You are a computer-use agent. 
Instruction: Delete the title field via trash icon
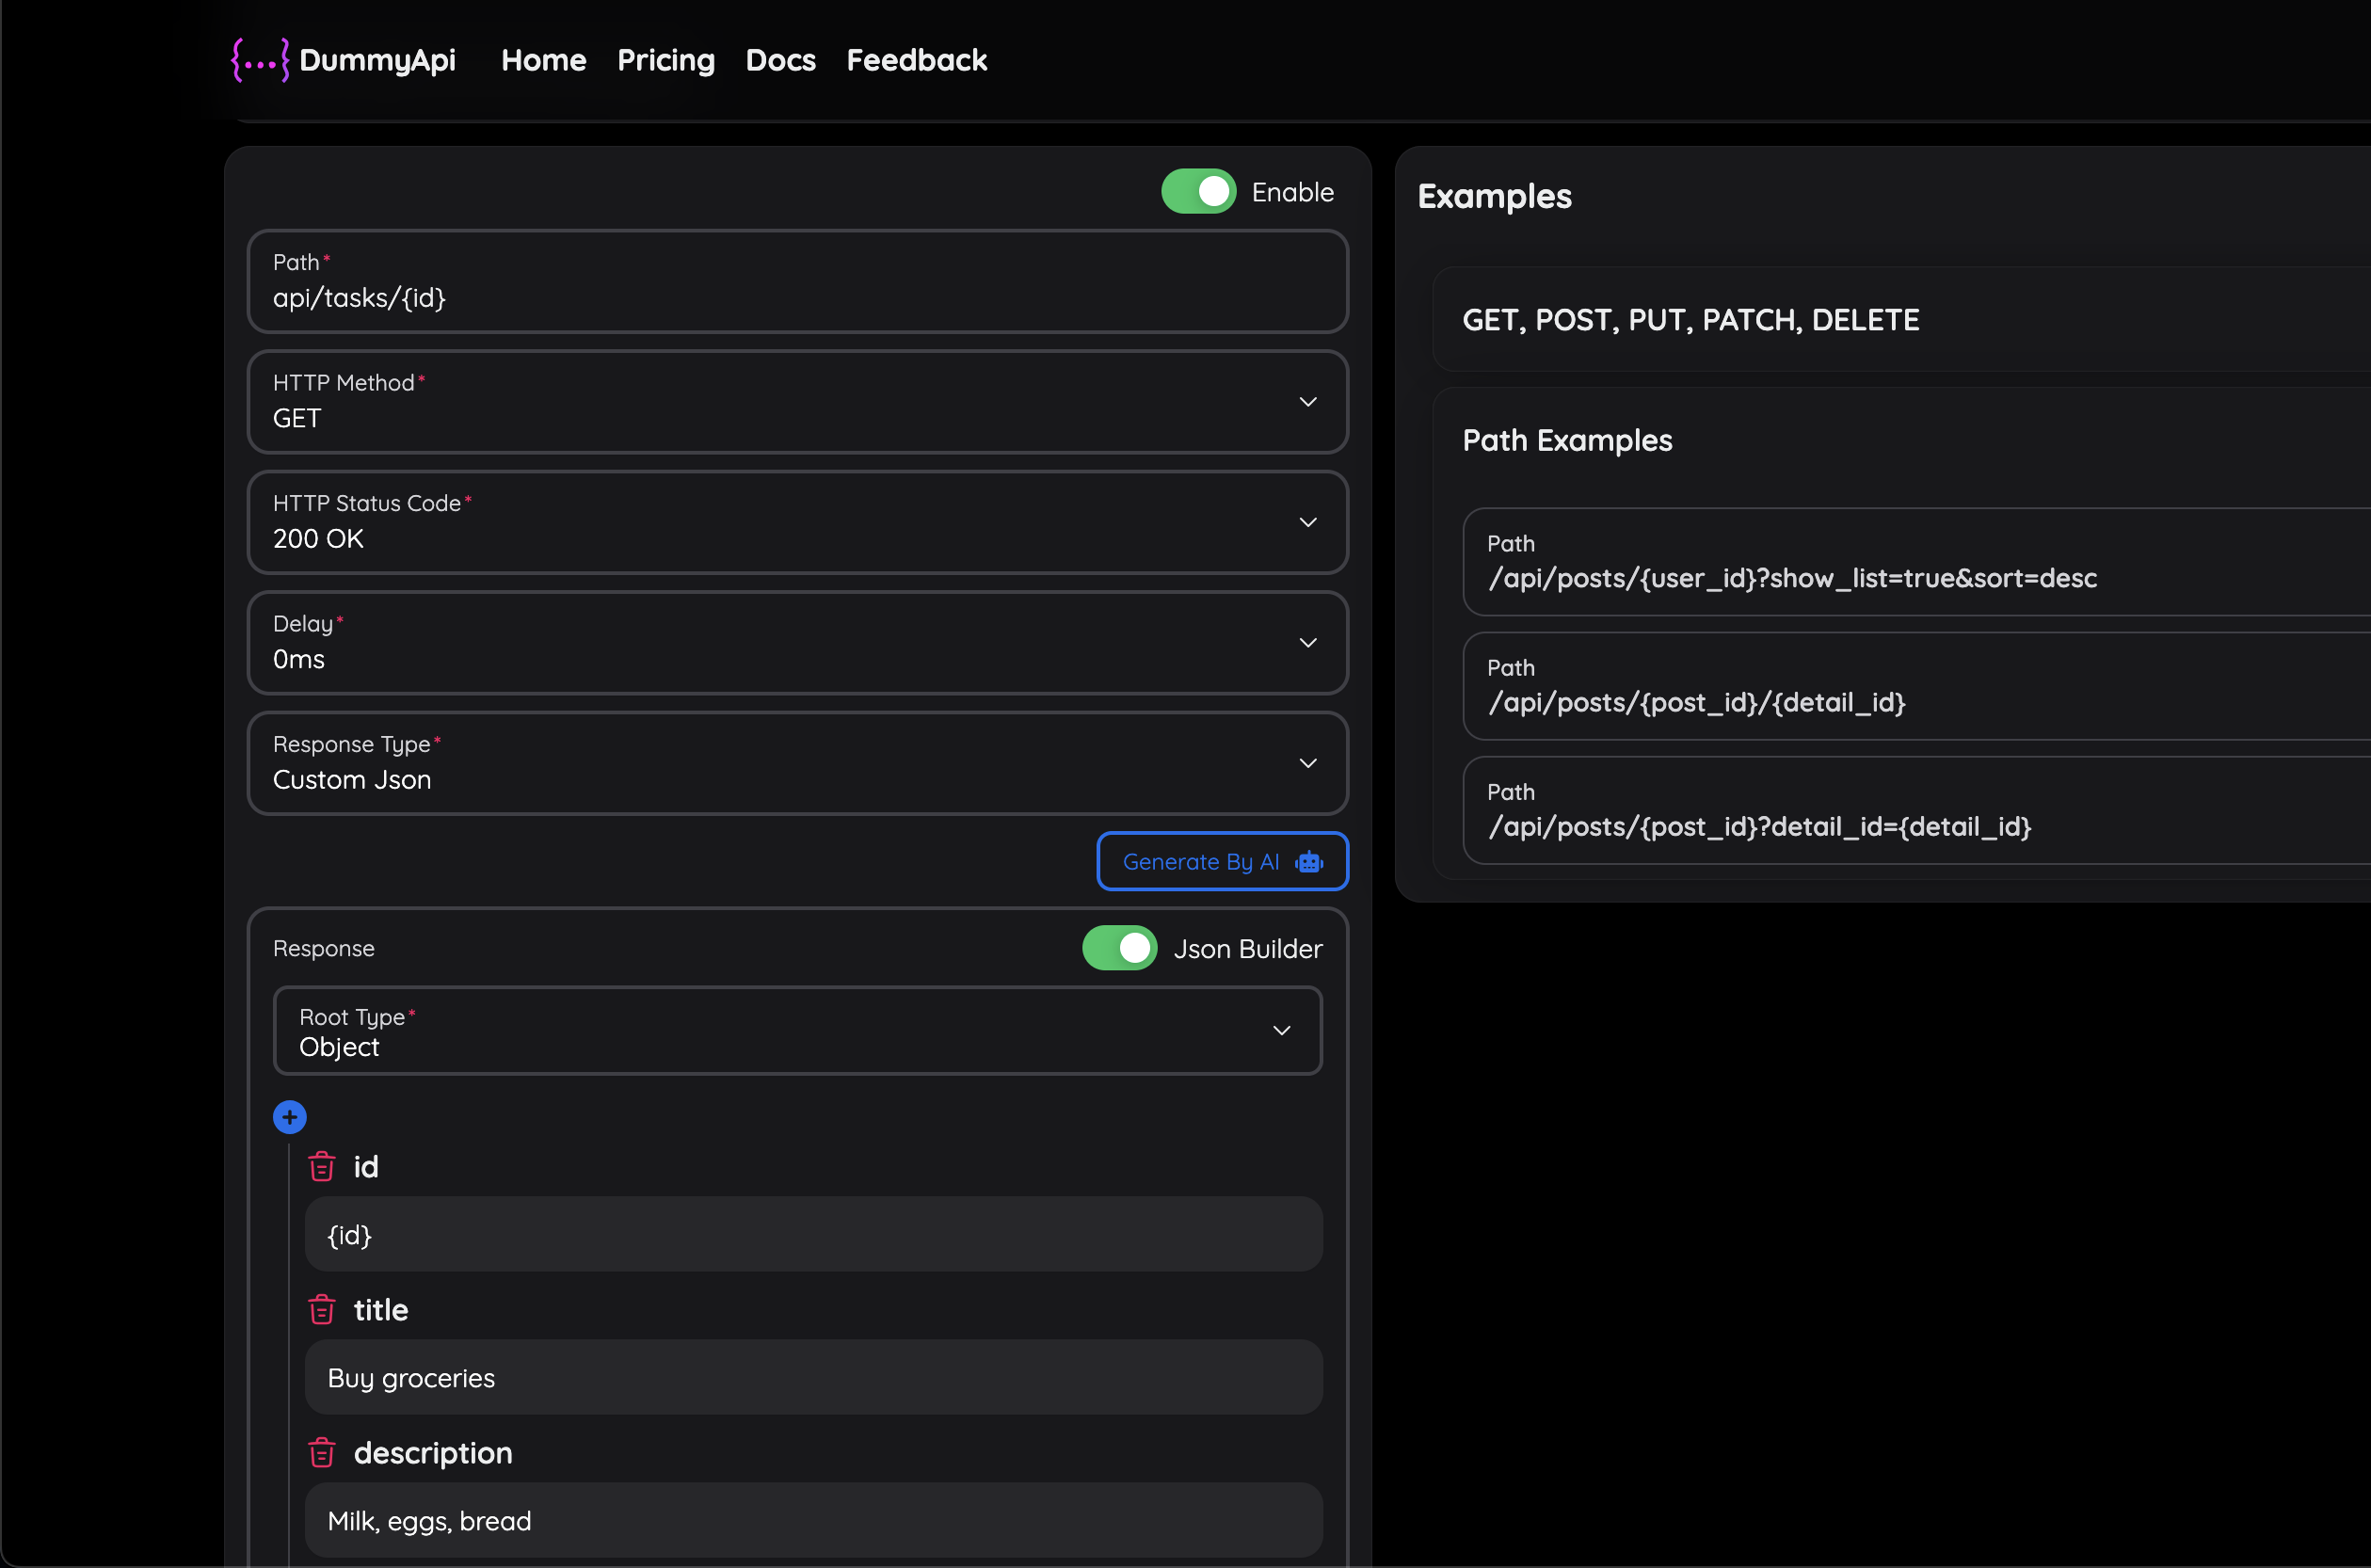coord(322,1310)
